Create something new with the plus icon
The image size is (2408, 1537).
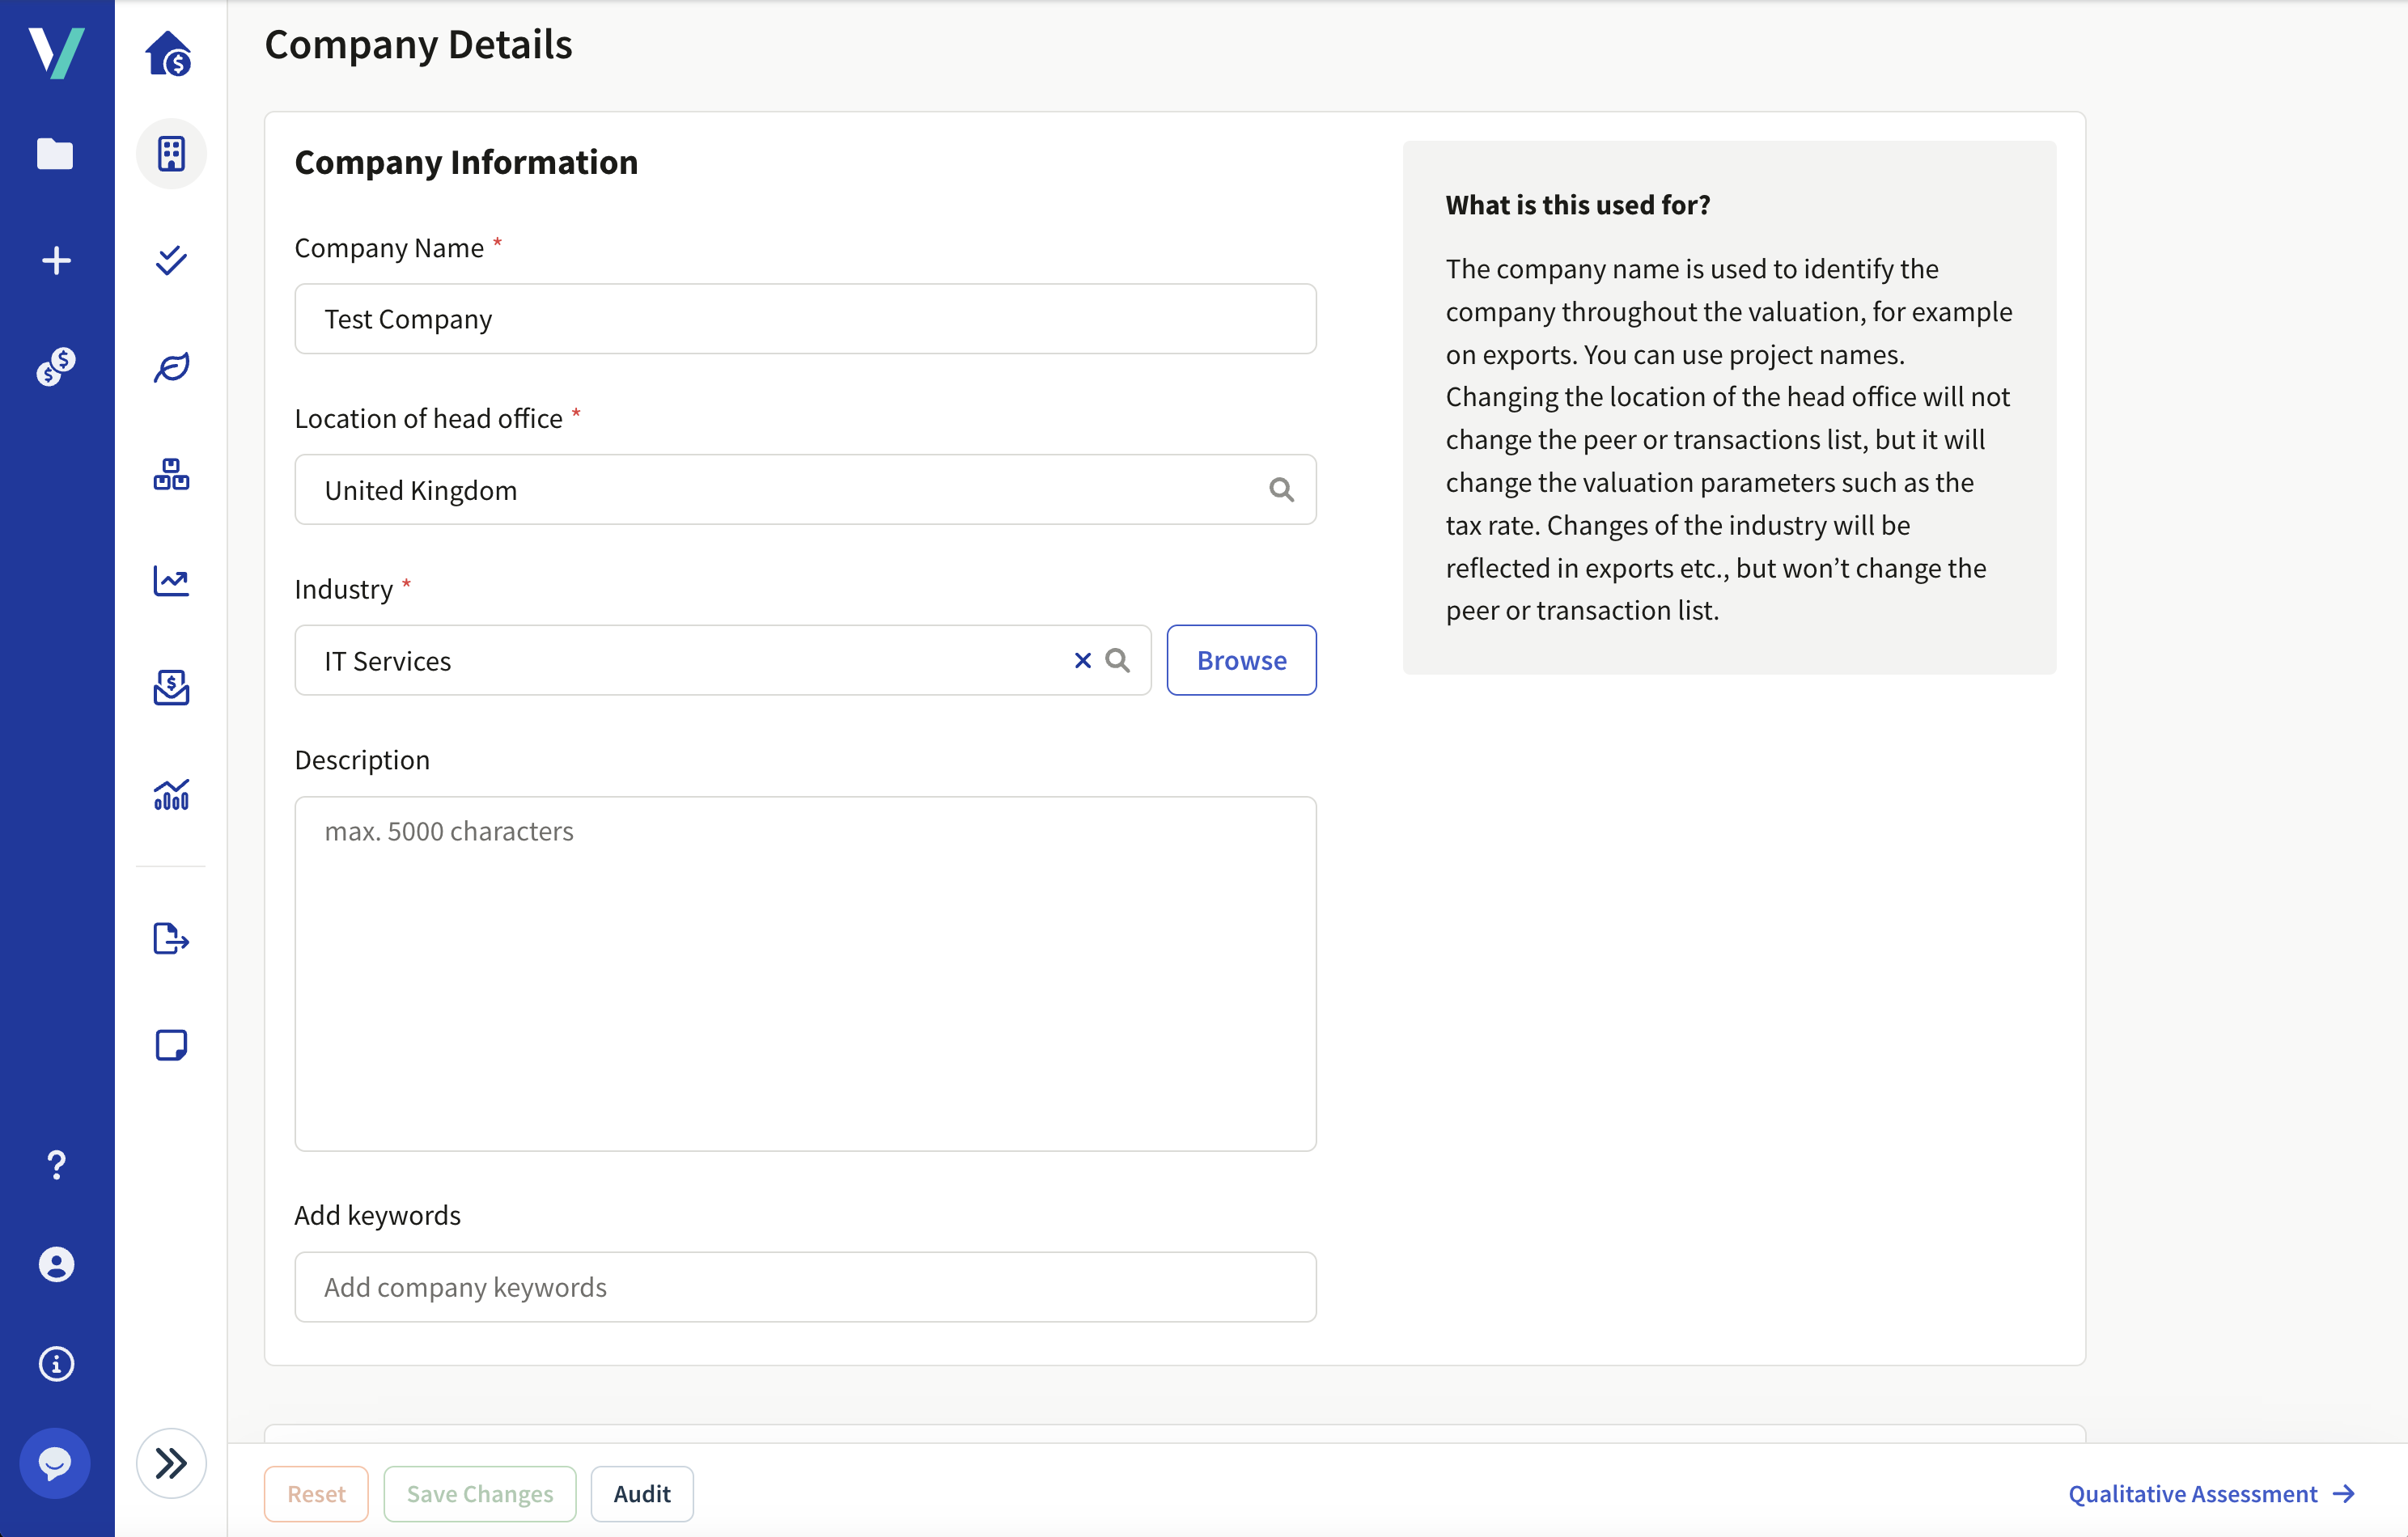pos(56,260)
